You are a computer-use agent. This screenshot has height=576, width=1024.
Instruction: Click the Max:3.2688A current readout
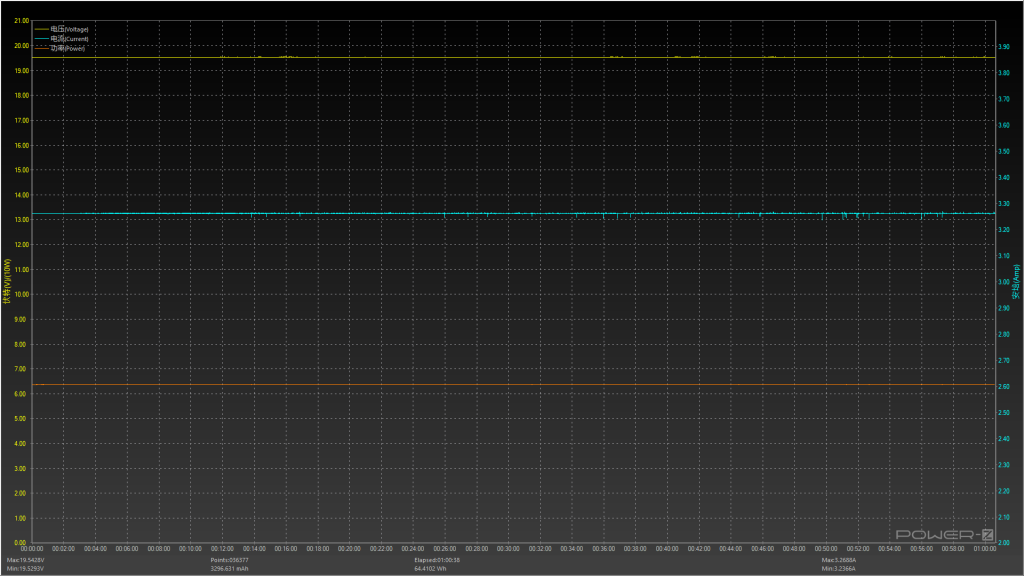(839, 560)
